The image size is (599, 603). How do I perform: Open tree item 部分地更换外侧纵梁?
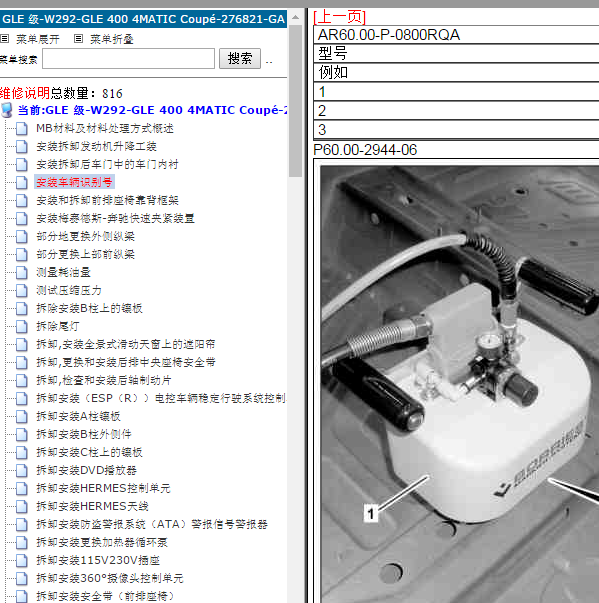click(x=85, y=237)
